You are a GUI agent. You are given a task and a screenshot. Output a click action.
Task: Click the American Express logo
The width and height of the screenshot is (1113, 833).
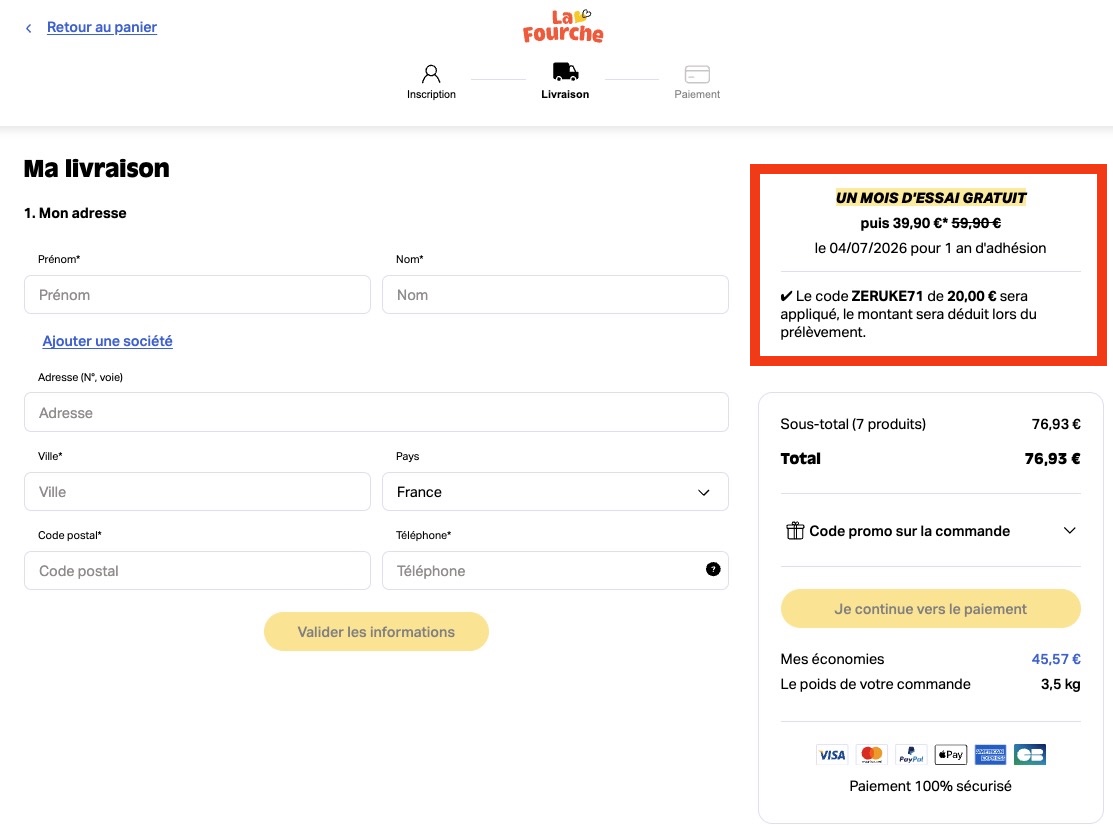coord(990,755)
